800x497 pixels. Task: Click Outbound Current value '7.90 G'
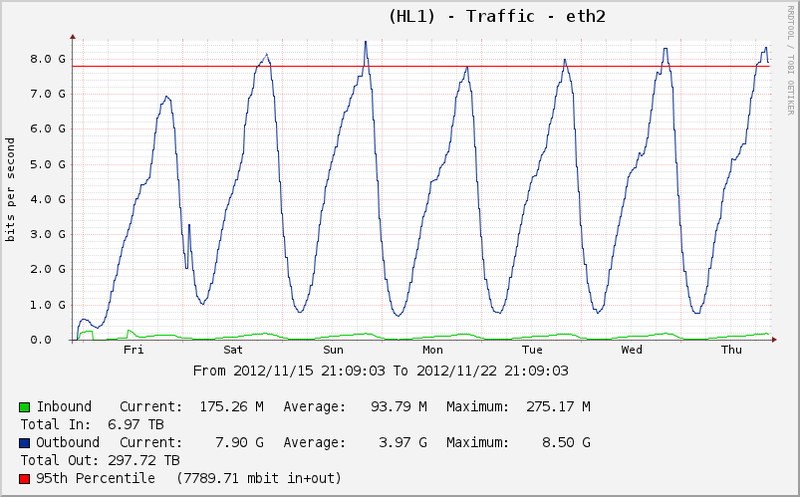(239, 442)
